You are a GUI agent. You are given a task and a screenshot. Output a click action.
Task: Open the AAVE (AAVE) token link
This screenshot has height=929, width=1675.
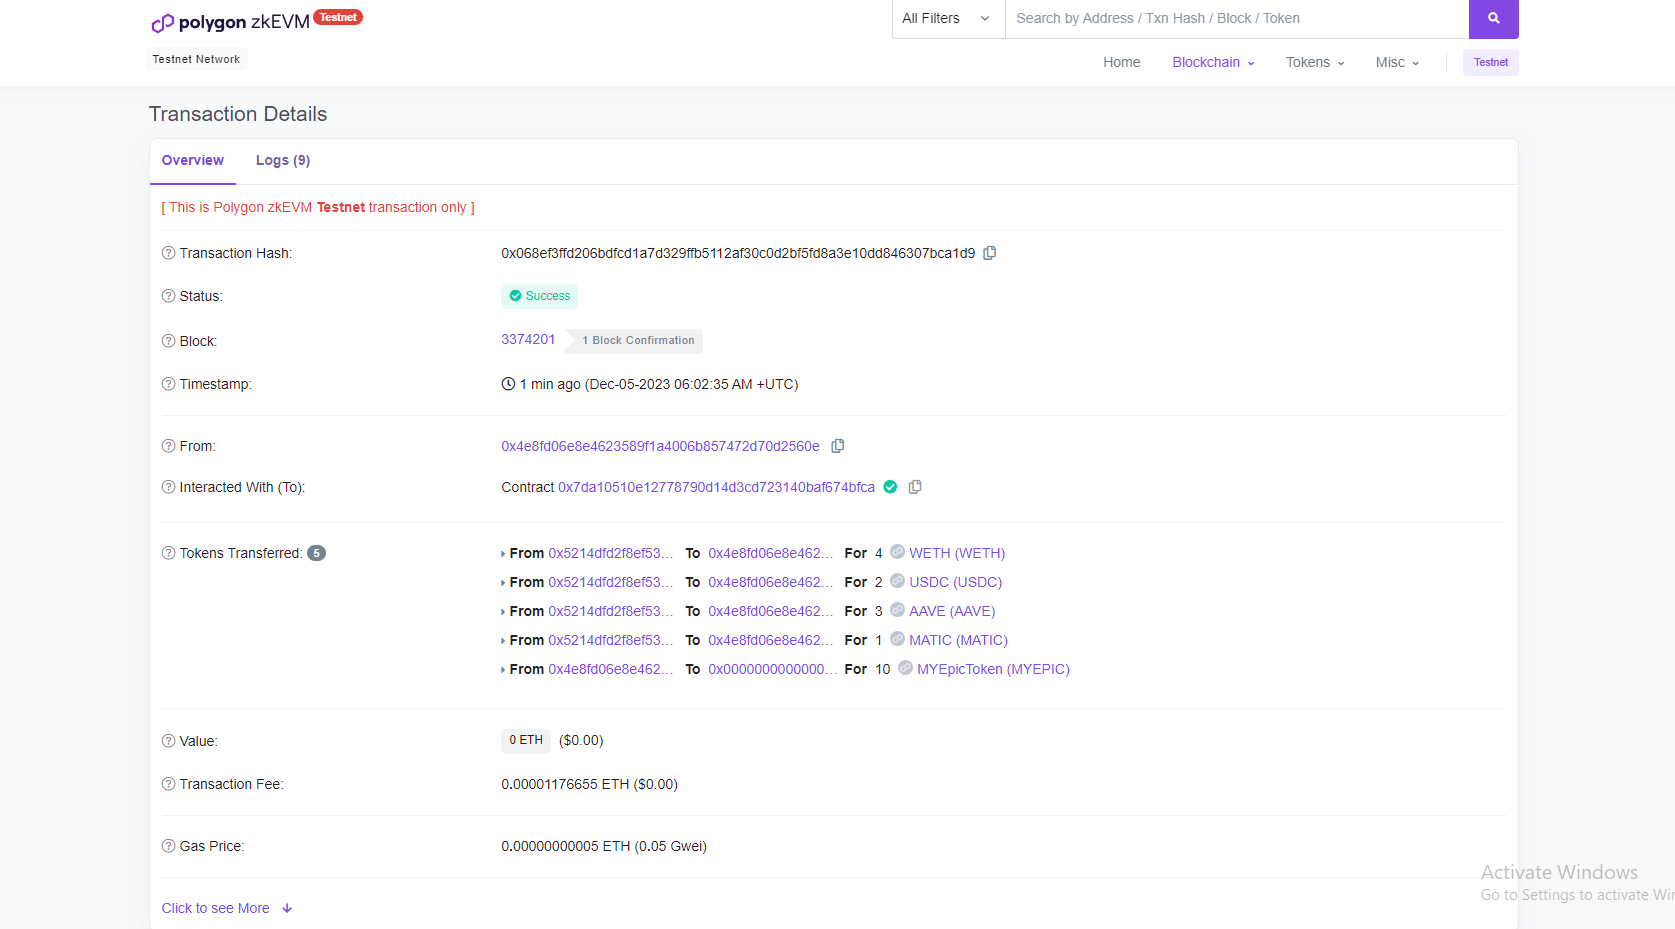pos(952,611)
